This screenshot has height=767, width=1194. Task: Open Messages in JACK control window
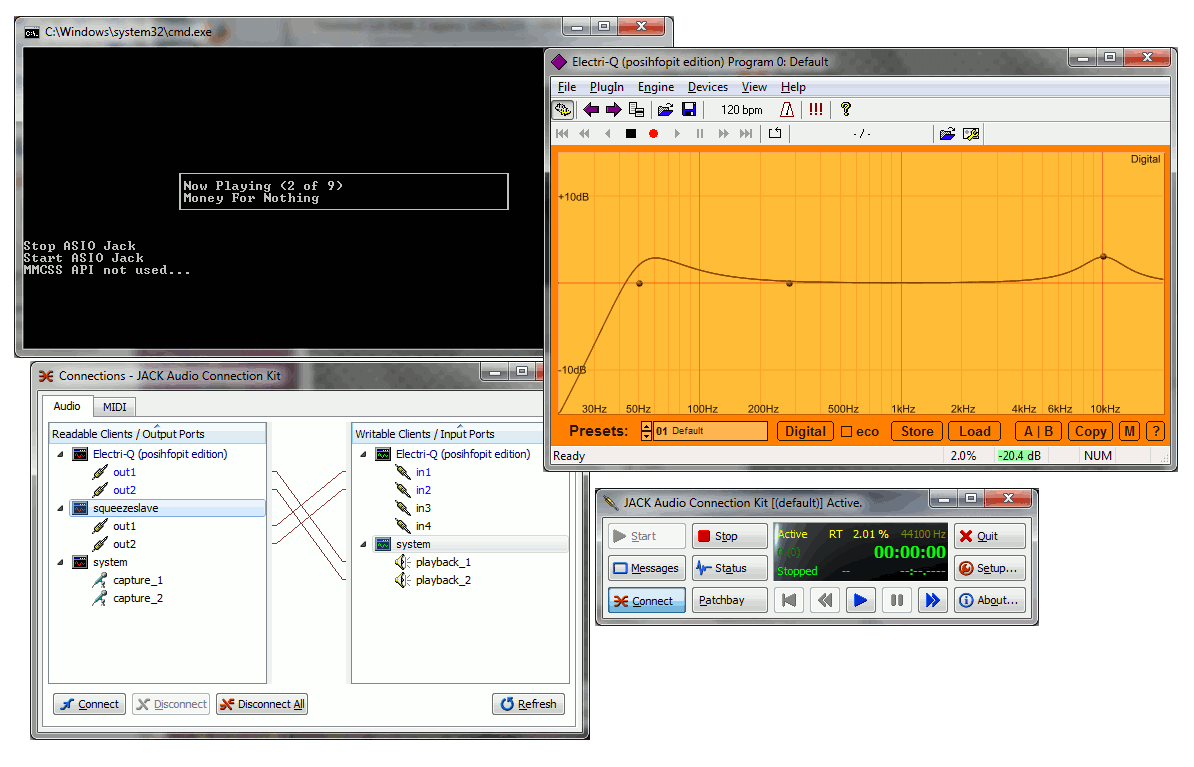646,568
